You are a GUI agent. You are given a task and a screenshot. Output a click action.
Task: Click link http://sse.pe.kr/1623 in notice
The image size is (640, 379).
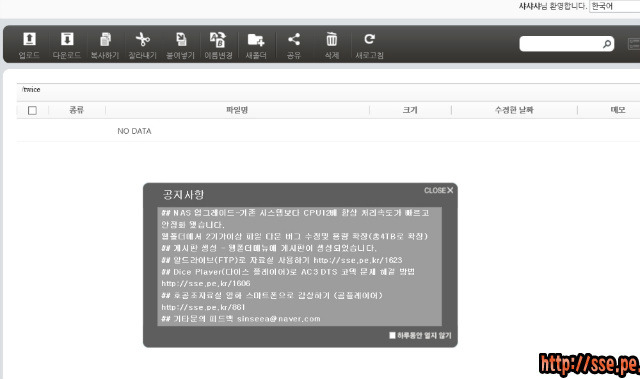tap(358, 260)
